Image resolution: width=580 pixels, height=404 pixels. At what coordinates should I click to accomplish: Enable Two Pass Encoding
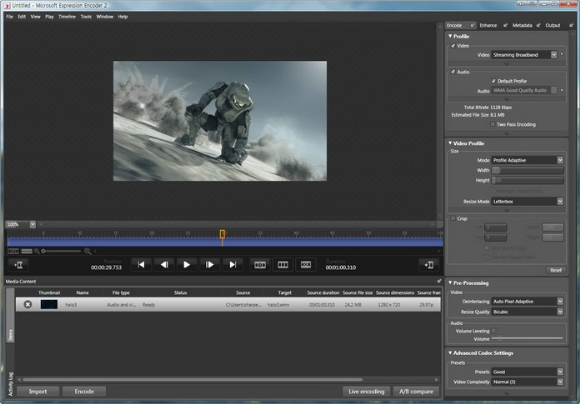point(492,124)
